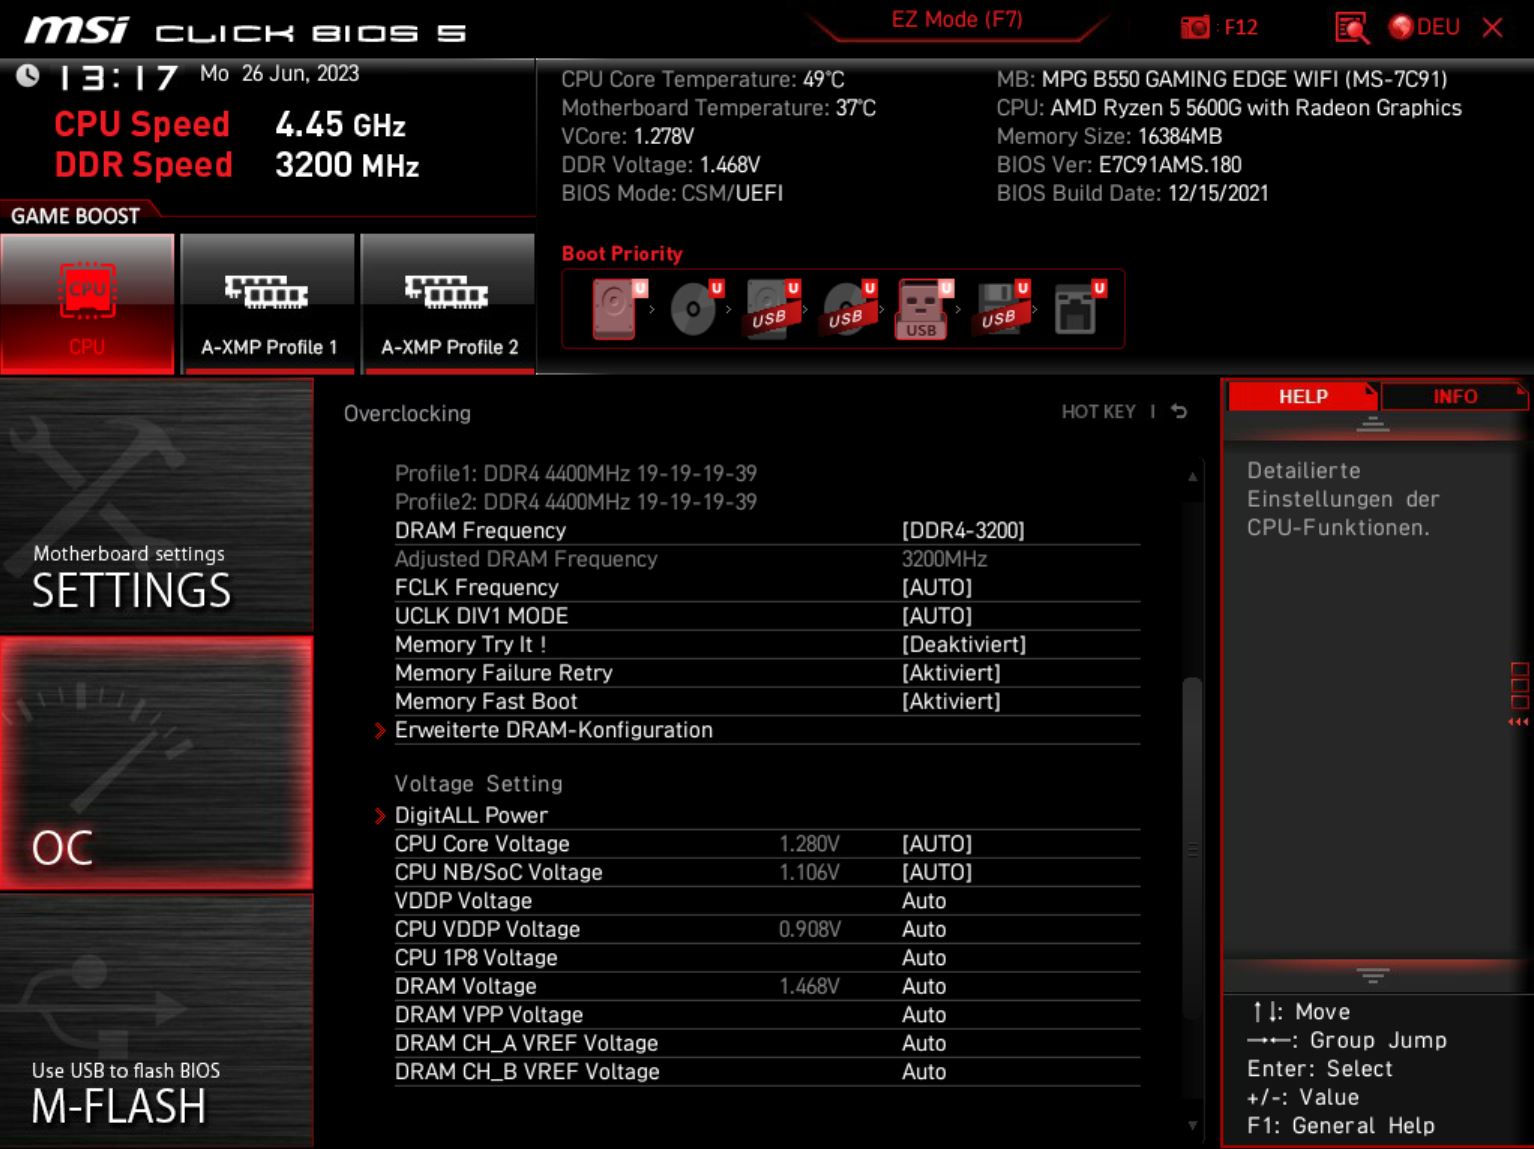Click the clock icon beside the time
This screenshot has height=1149, width=1534.
pos(27,75)
